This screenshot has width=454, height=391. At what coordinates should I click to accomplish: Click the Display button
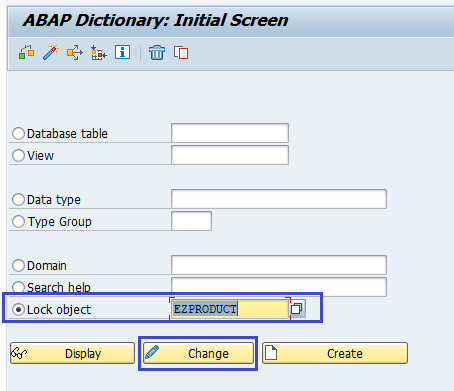point(72,353)
